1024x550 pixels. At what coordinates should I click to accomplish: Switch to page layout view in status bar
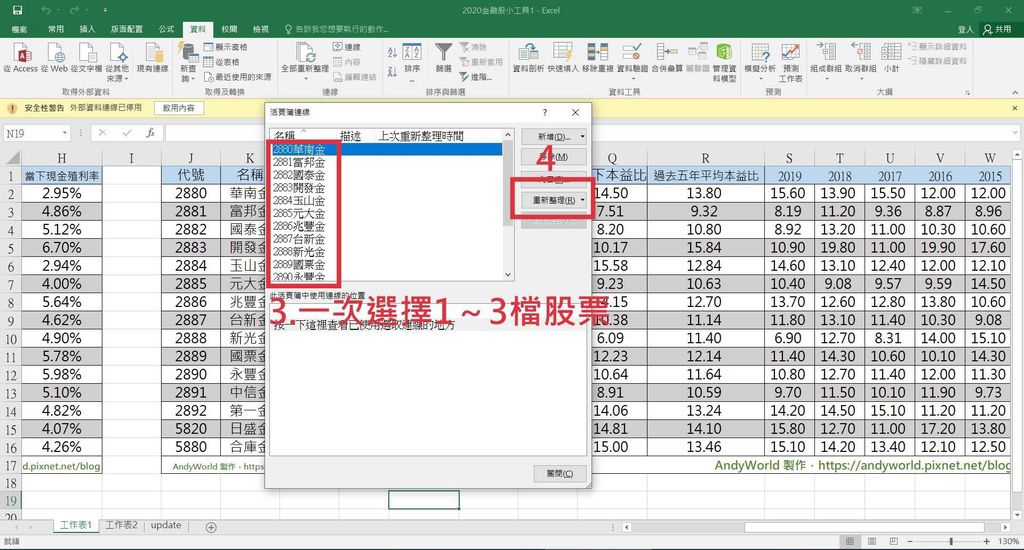(x=872, y=542)
